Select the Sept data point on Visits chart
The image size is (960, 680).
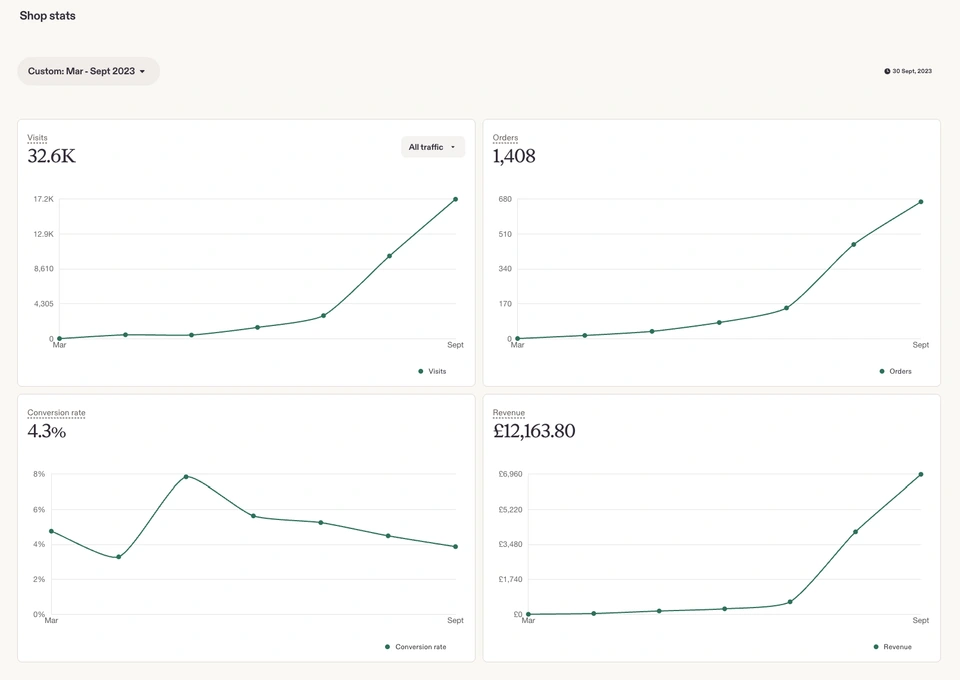click(456, 200)
